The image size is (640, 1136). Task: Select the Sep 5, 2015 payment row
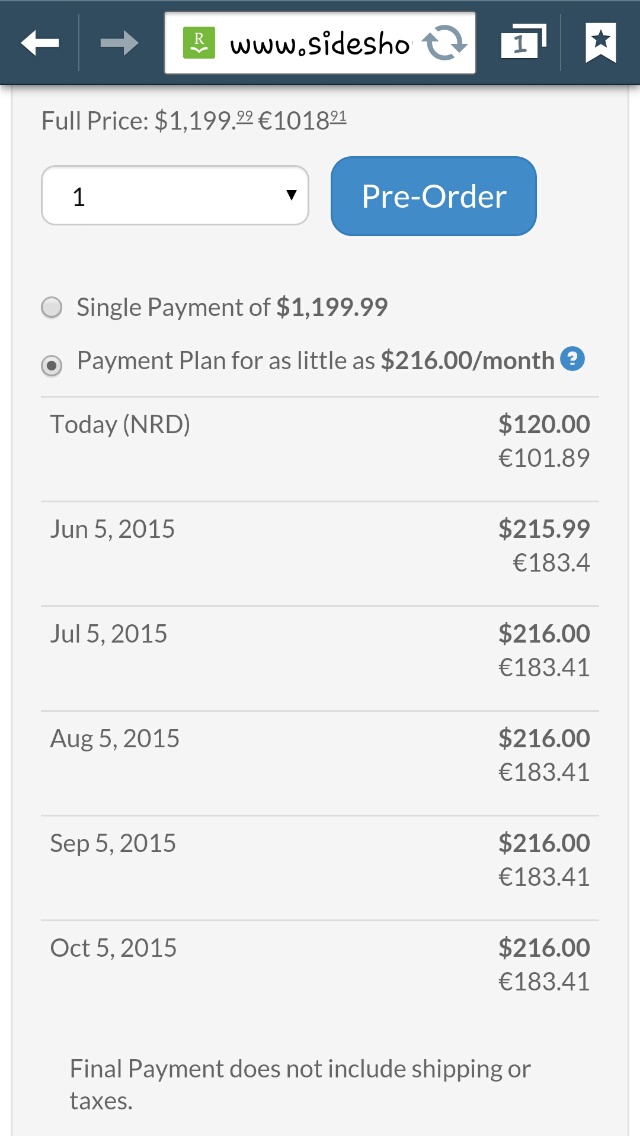[x=320, y=861]
